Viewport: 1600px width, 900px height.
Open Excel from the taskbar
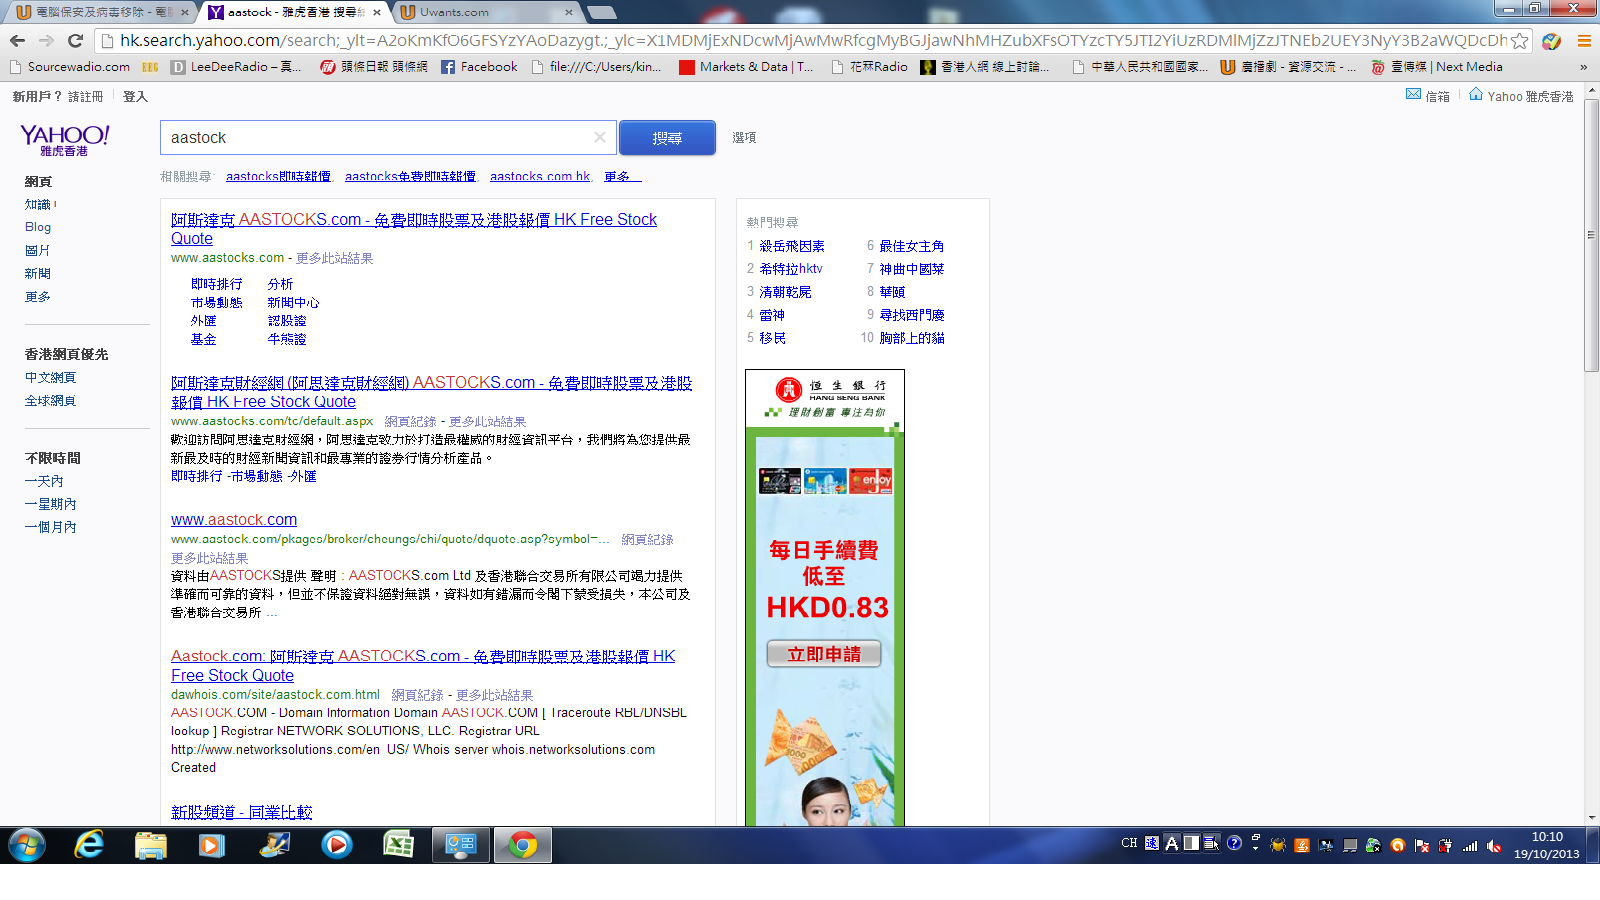tap(399, 845)
